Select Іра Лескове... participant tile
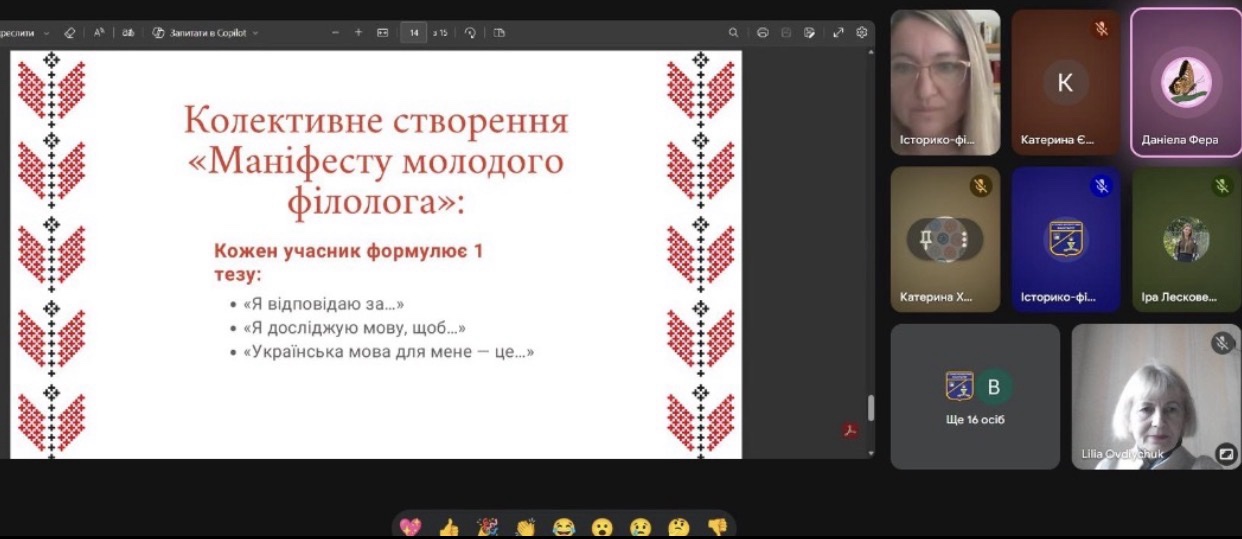1242x539 pixels. (1186, 239)
